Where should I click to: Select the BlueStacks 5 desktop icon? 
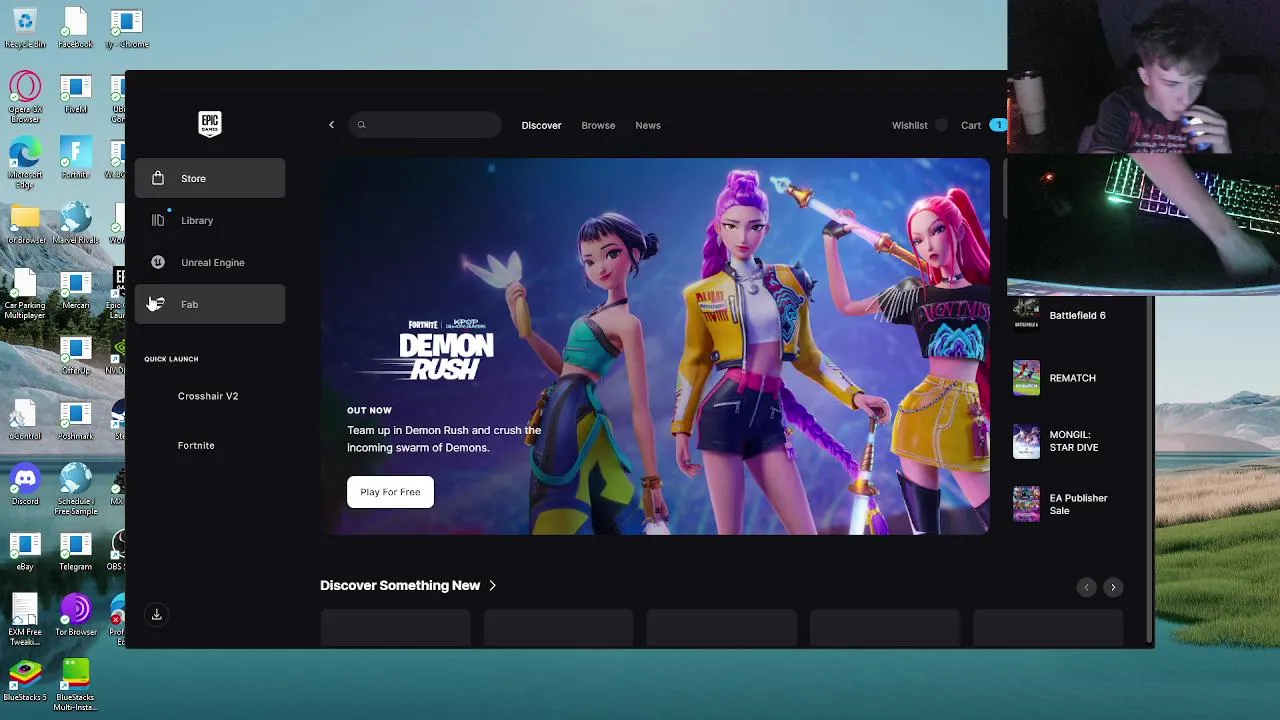(x=25, y=681)
